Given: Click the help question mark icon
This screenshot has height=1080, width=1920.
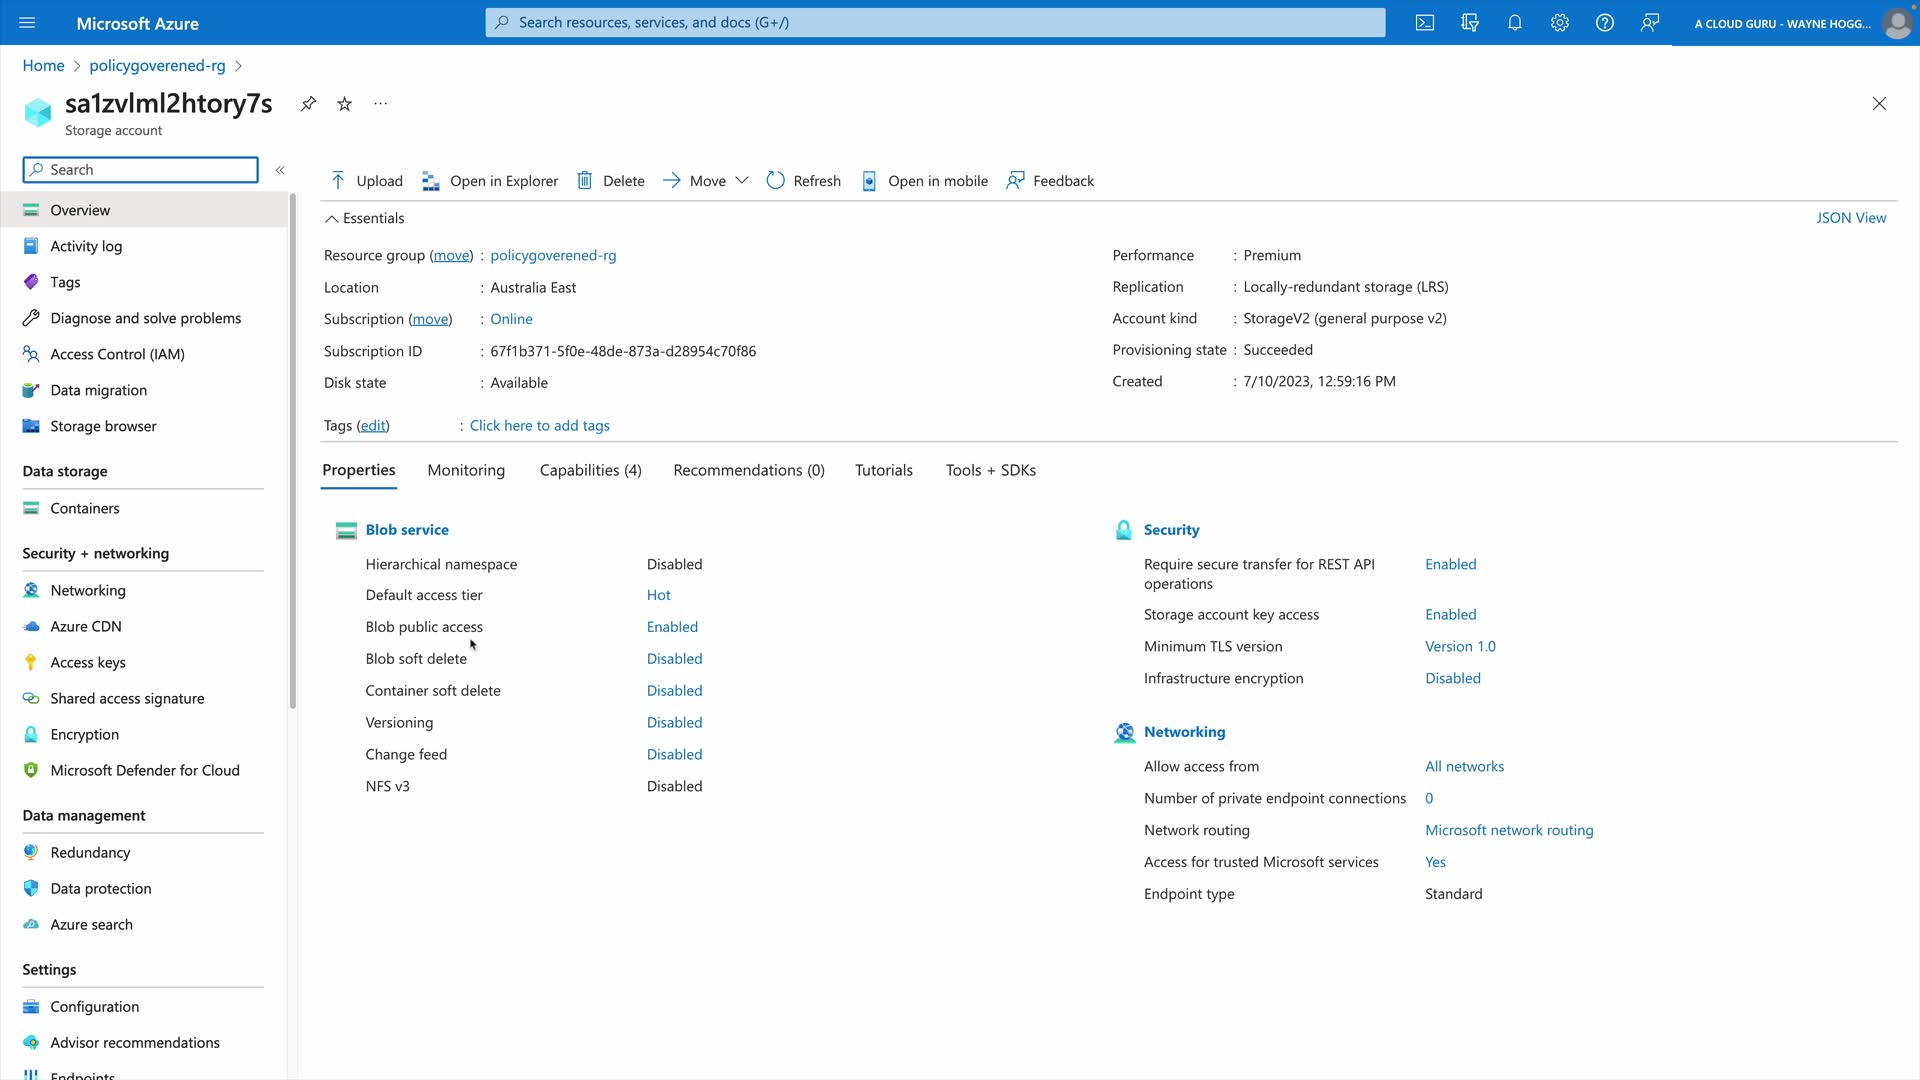Looking at the screenshot, I should [x=1605, y=23].
